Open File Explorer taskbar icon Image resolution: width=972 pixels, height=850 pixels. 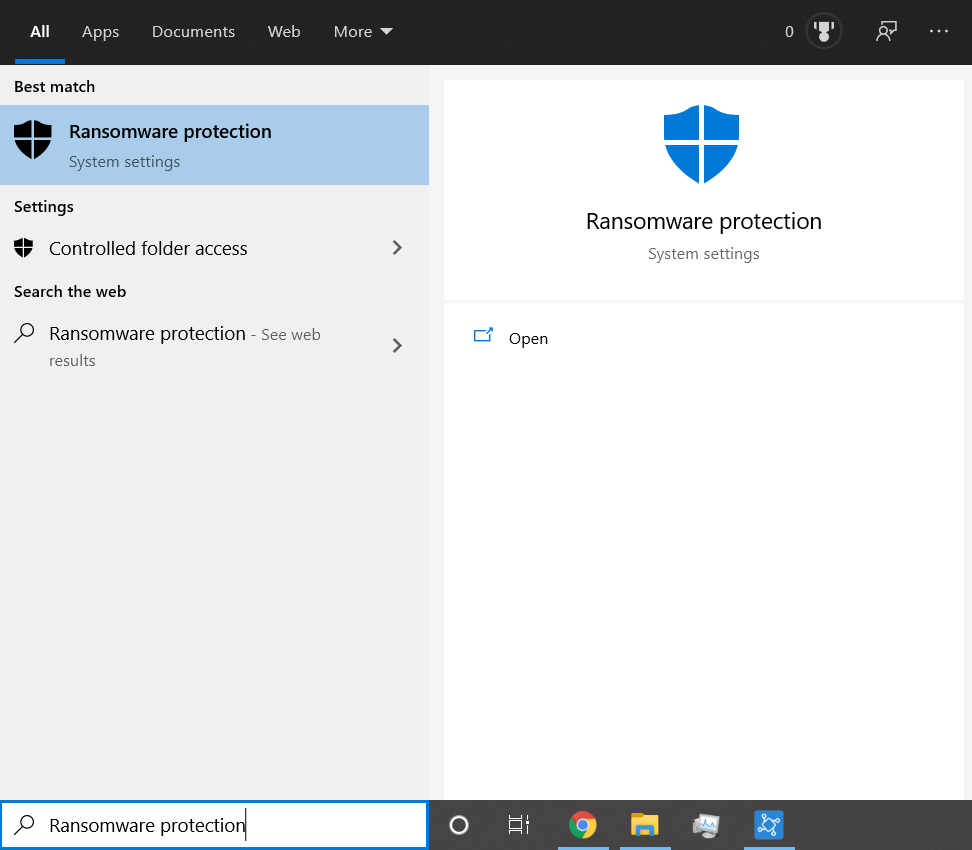[645, 825]
